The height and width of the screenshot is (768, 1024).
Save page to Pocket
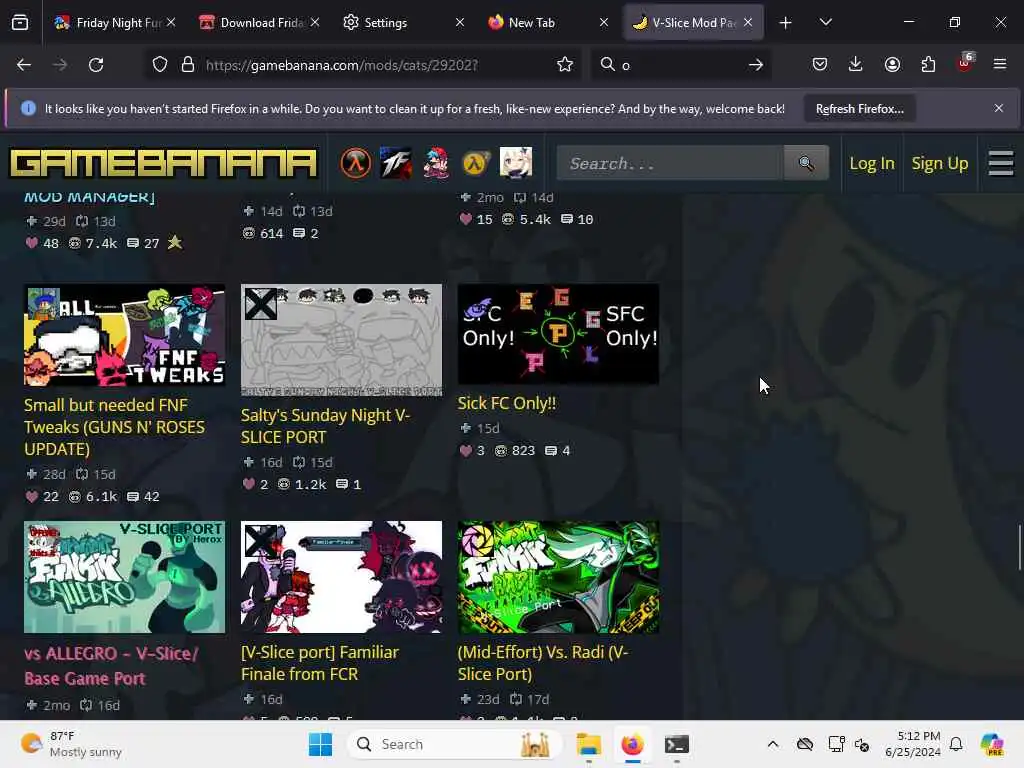(x=820, y=65)
